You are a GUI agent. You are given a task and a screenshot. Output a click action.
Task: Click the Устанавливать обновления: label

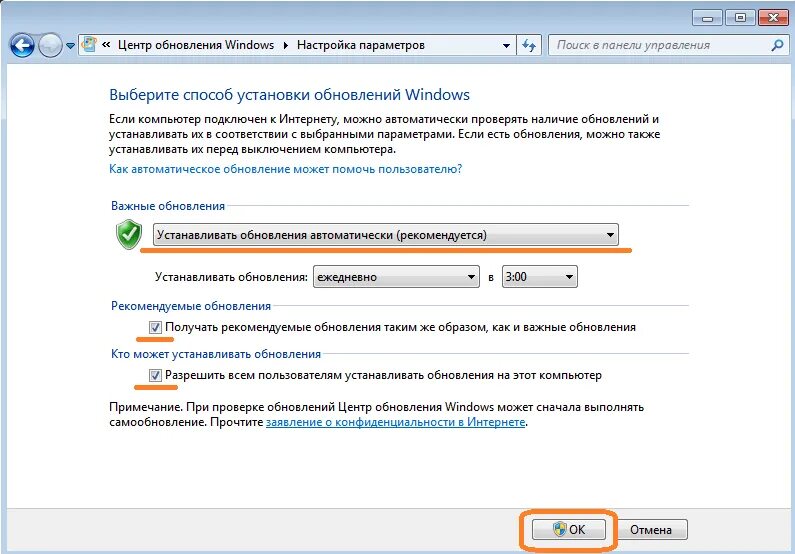[231, 277]
